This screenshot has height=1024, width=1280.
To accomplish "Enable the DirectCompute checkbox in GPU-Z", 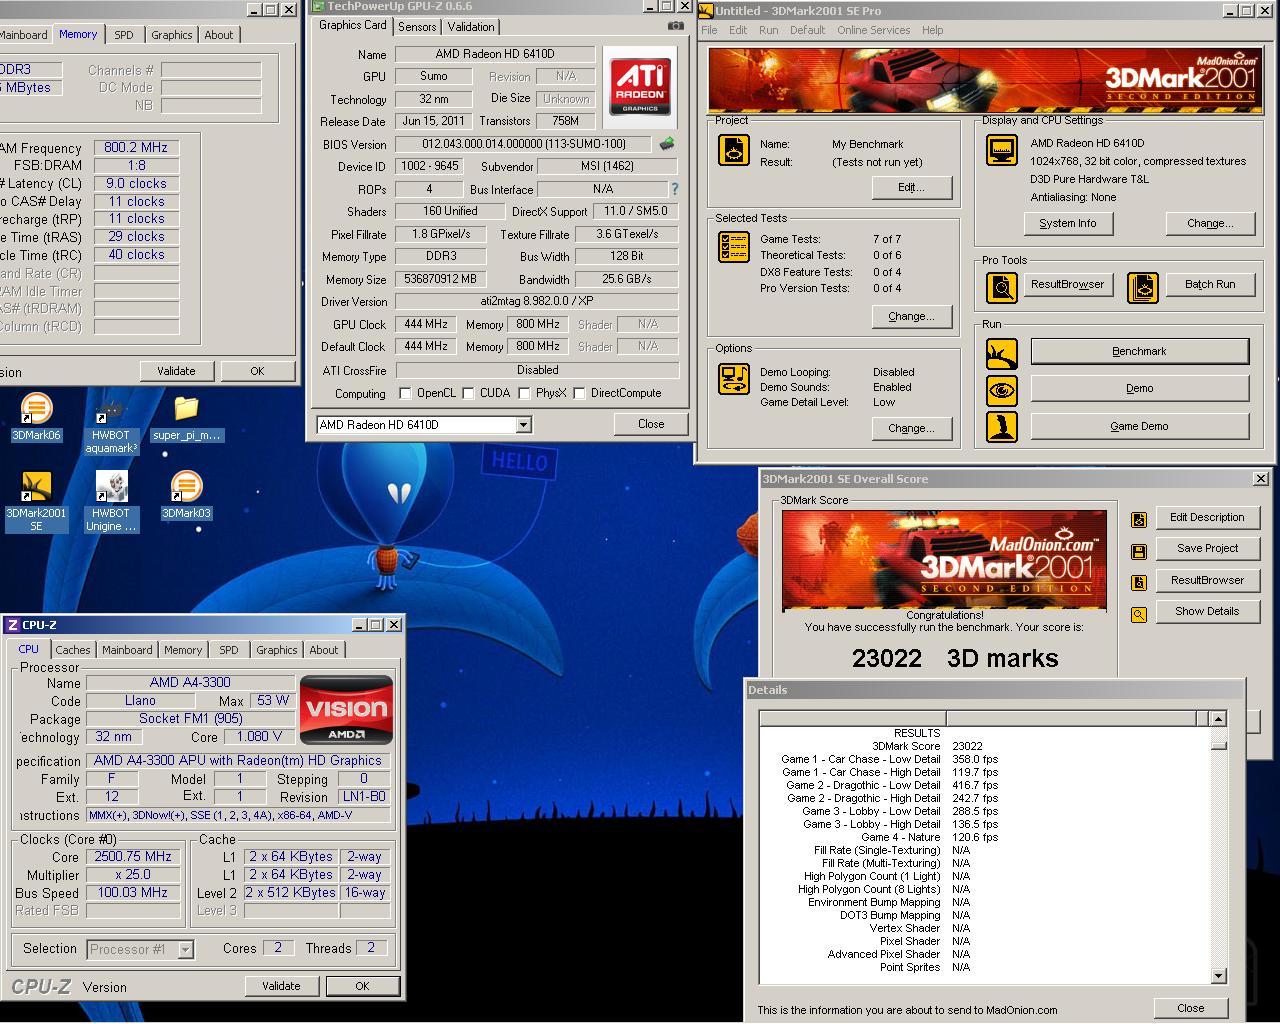I will 579,393.
